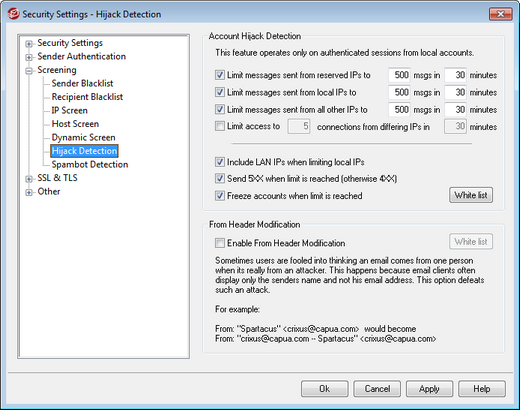Select Dynamic Screen in the tree

click(83, 137)
